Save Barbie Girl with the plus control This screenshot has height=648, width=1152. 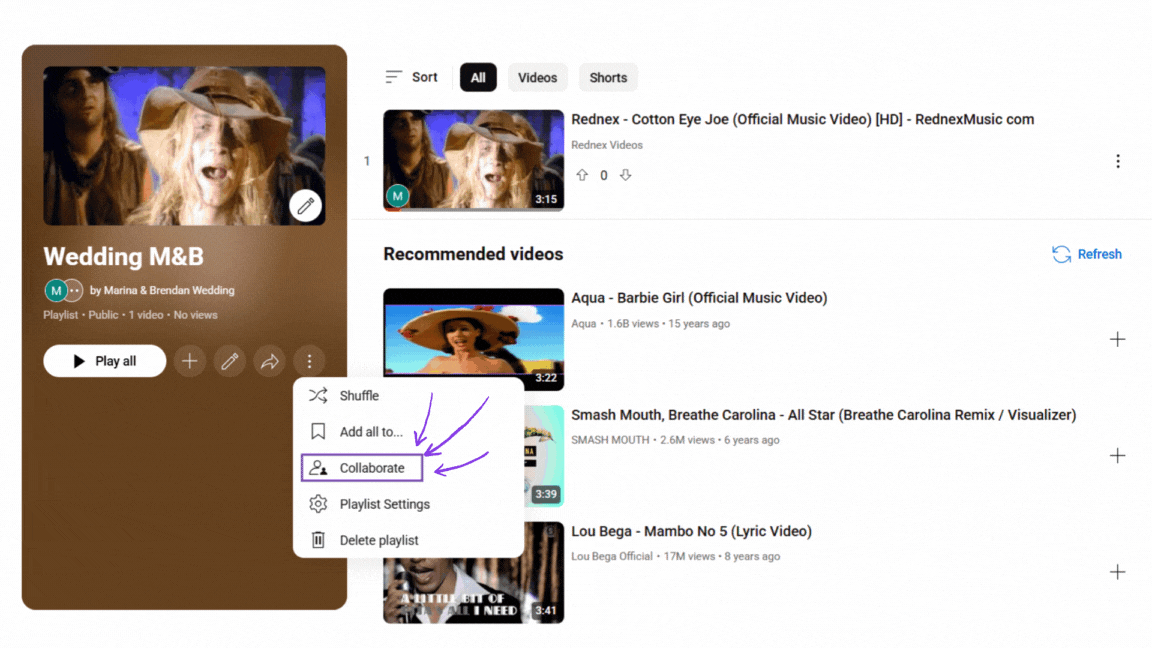[1117, 339]
